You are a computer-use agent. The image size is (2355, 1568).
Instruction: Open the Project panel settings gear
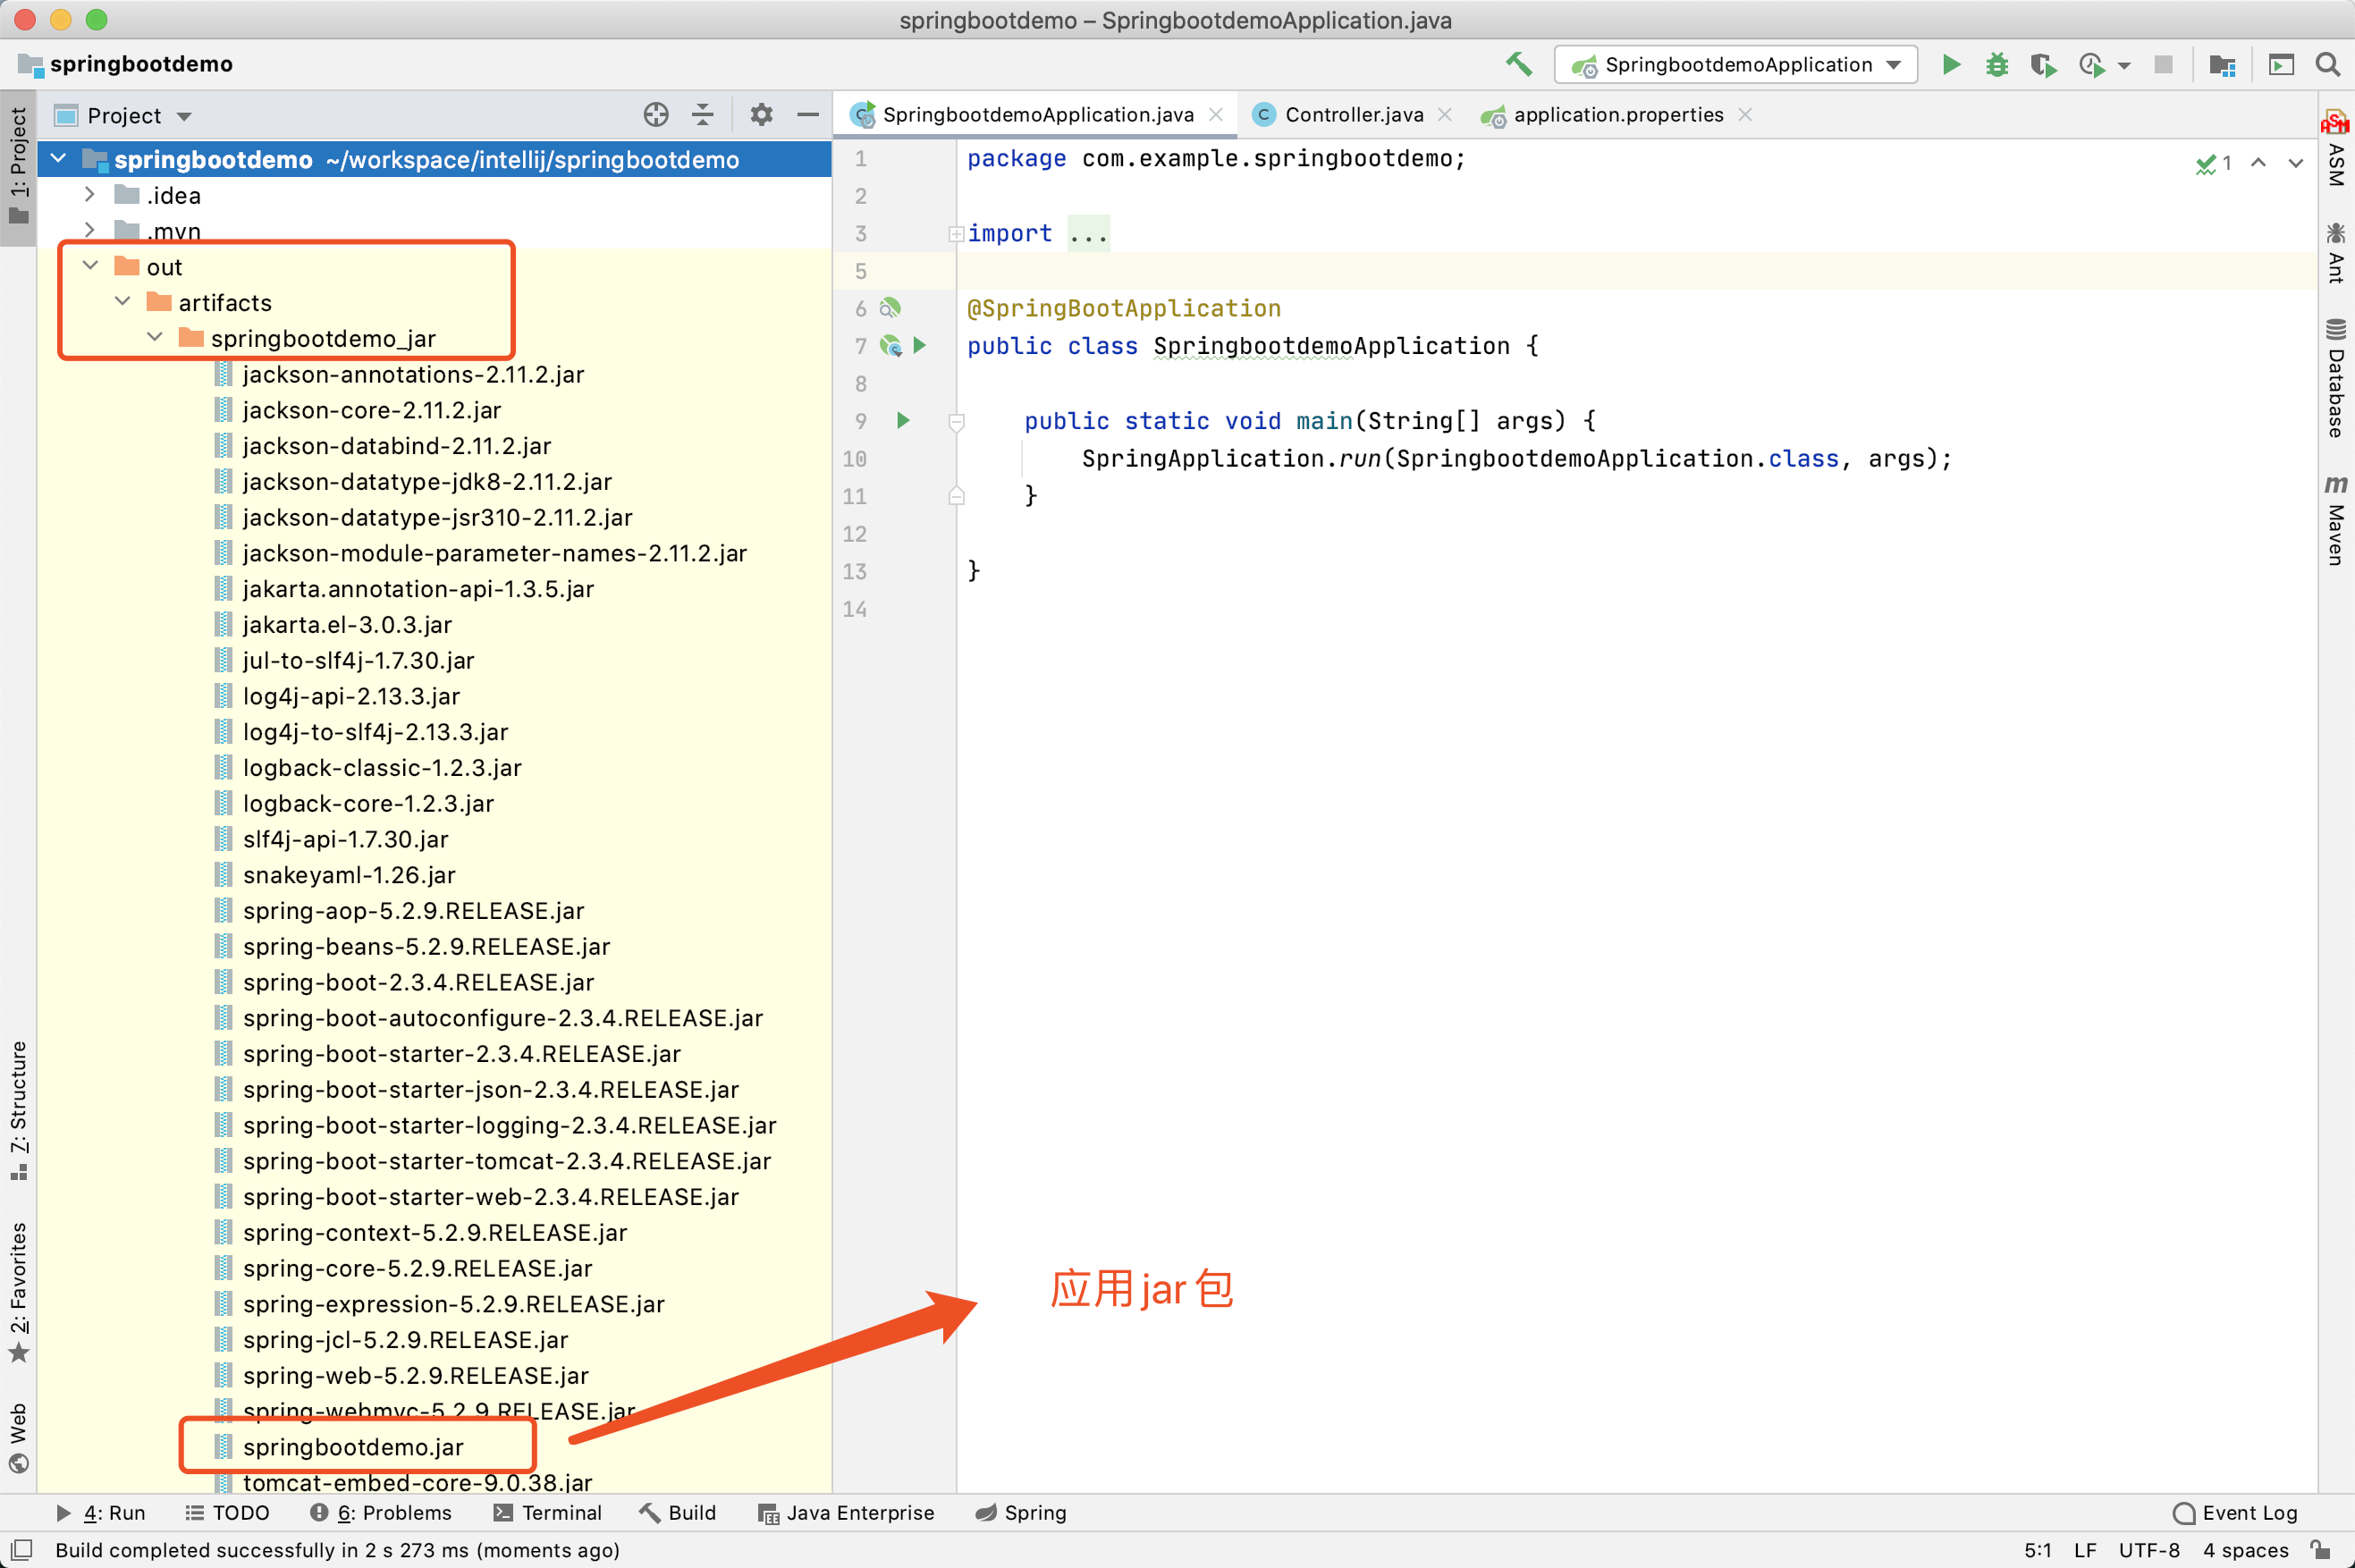761,115
